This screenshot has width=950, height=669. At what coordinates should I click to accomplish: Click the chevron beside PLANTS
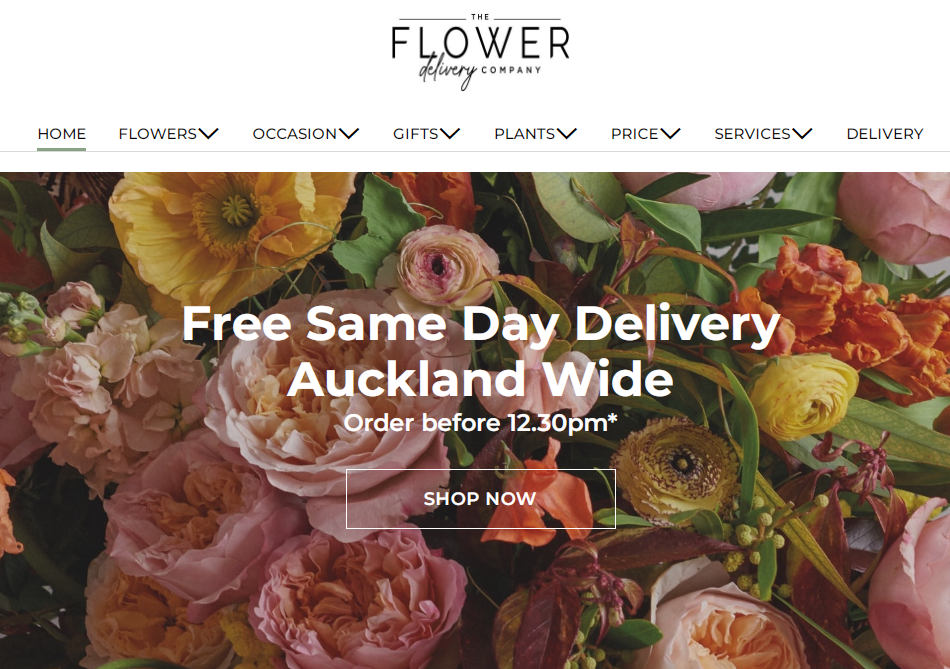(567, 134)
